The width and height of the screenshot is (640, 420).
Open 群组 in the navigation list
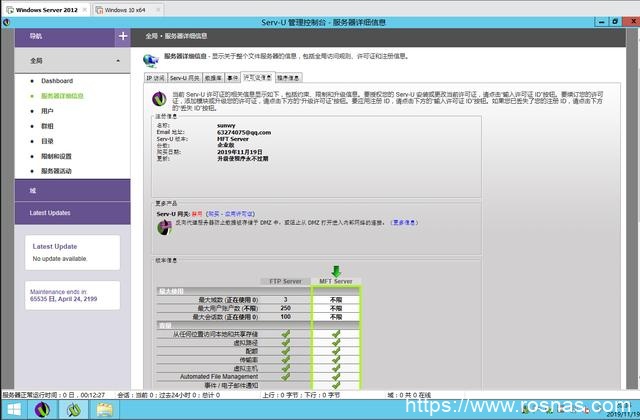point(47,126)
